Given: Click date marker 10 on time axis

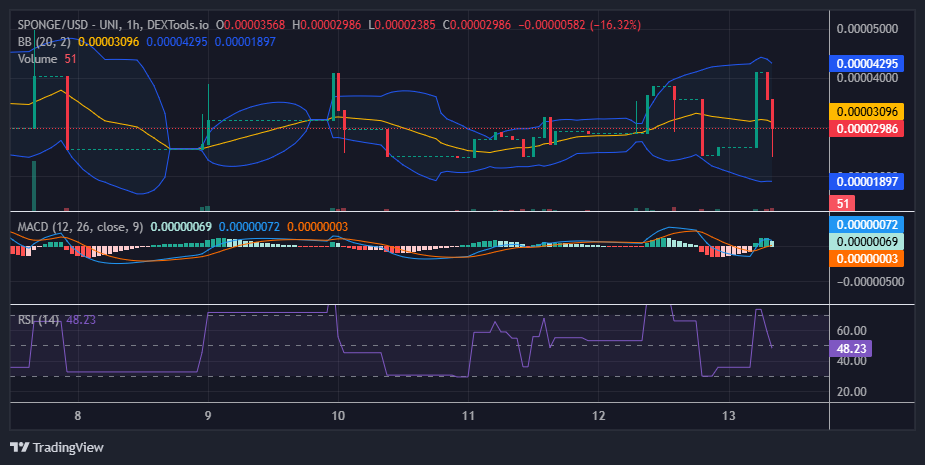Looking at the screenshot, I should tap(338, 416).
